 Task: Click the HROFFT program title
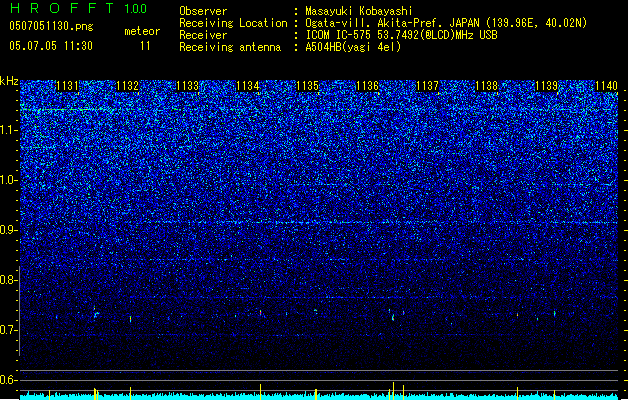pos(62,8)
